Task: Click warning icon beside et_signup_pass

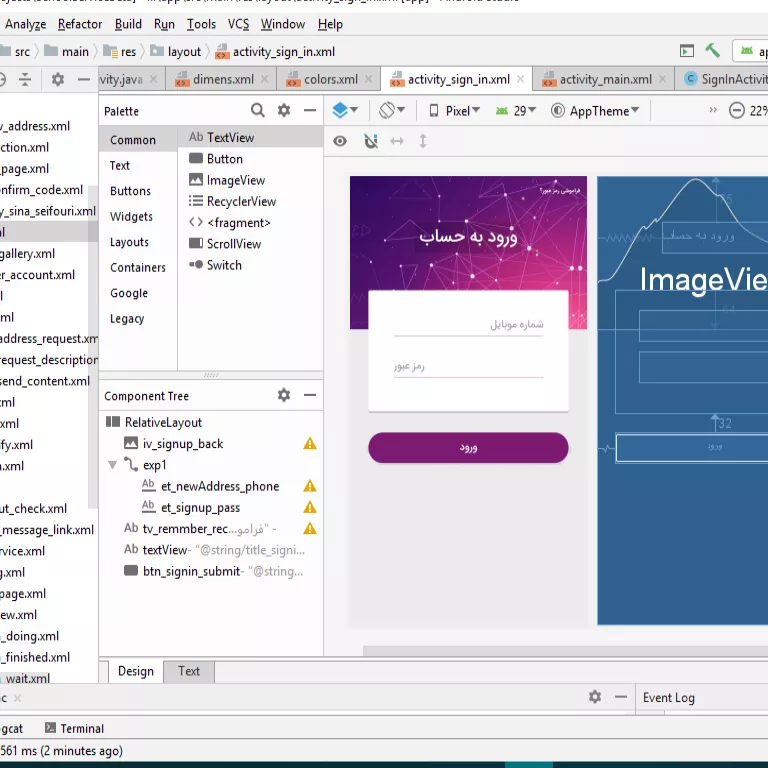Action: (310, 507)
